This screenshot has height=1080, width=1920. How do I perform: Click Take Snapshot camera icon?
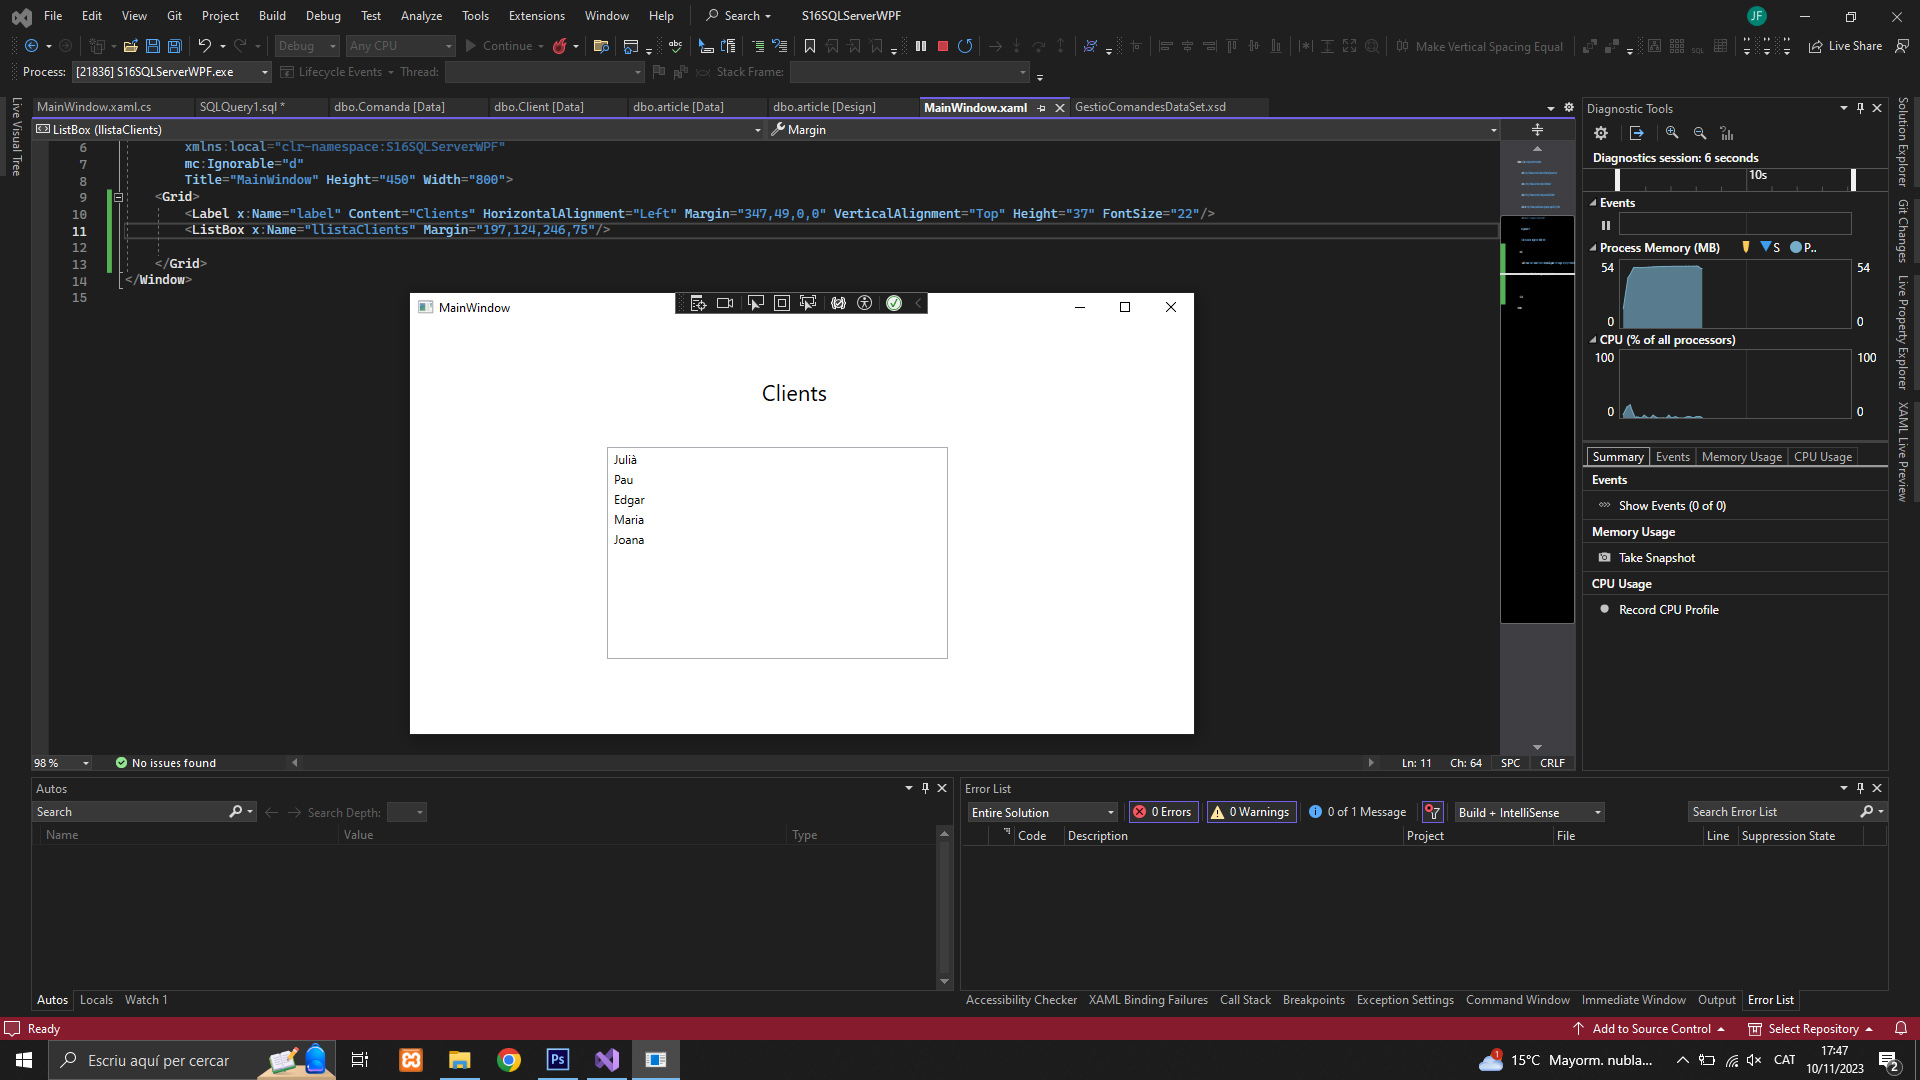coord(1605,558)
